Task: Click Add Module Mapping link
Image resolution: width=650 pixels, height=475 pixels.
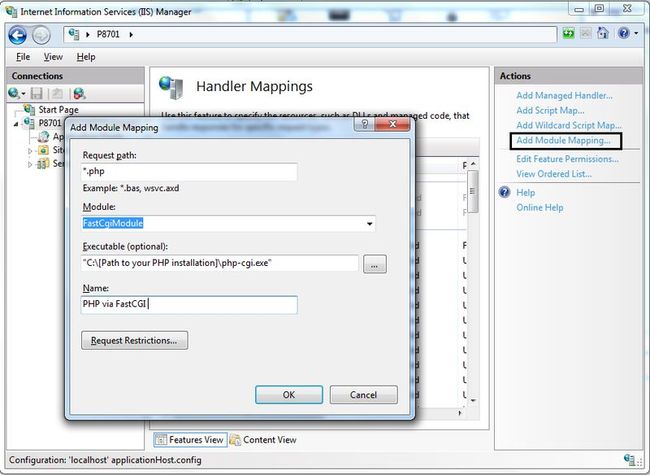Action: pos(563,140)
